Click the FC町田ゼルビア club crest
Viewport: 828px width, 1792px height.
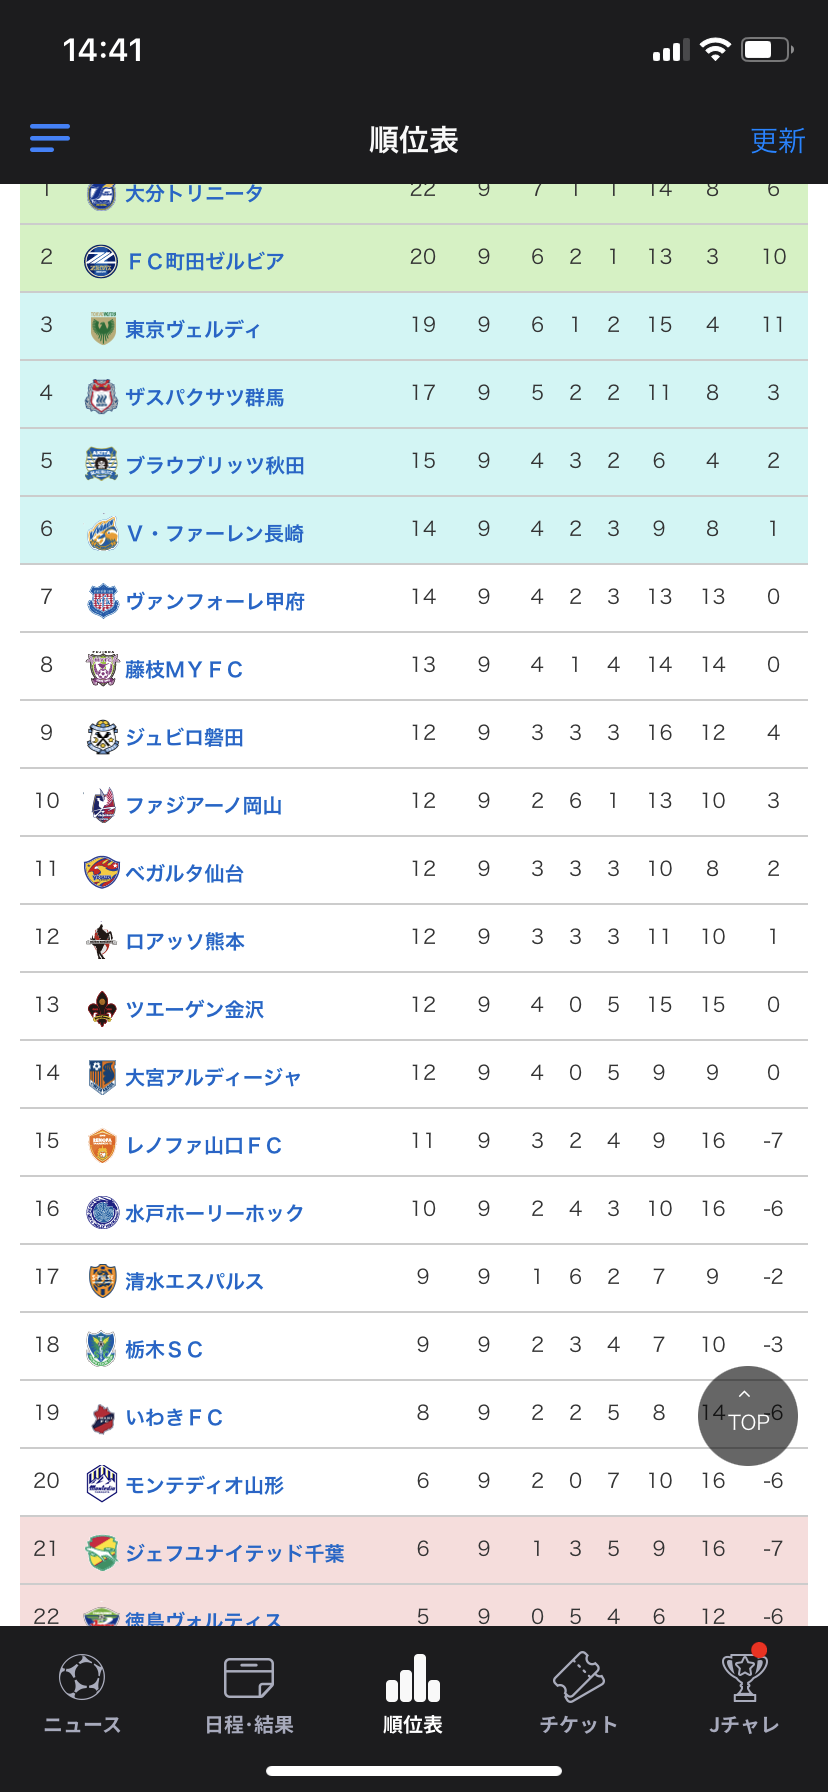point(101,261)
